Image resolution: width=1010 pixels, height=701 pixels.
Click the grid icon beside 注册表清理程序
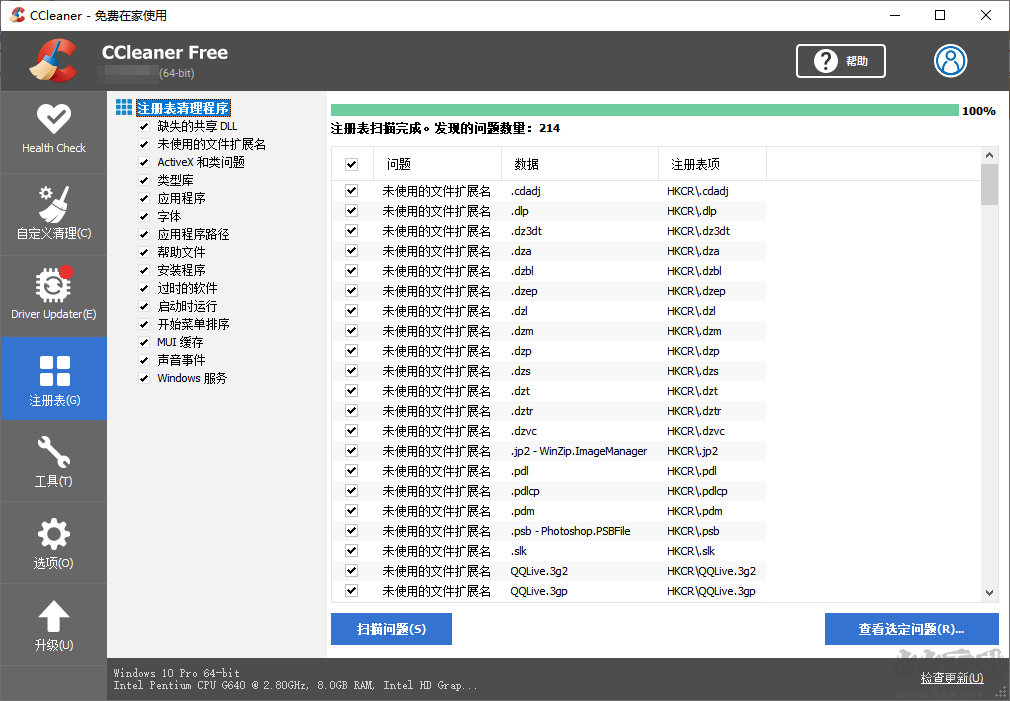[123, 107]
